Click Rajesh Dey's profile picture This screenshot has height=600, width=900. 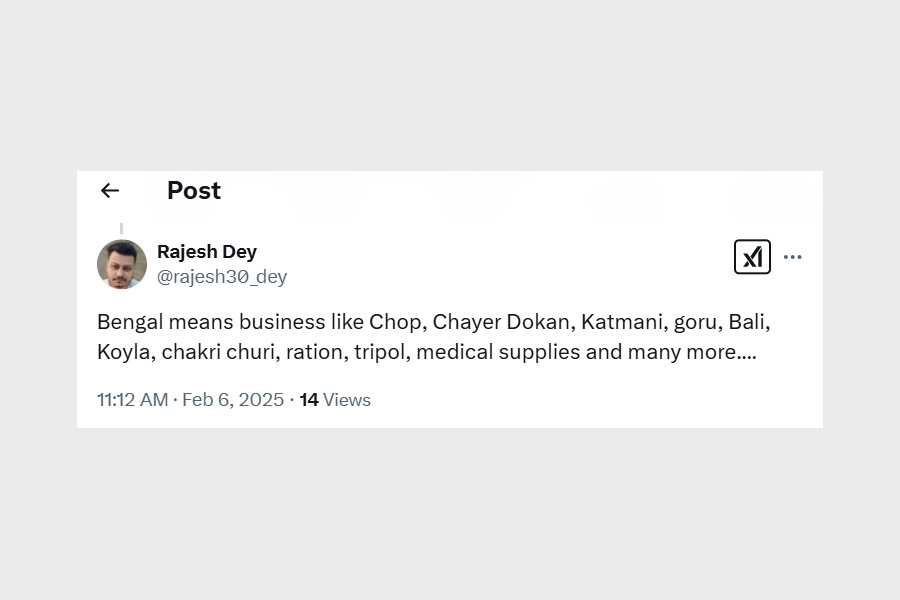122,264
